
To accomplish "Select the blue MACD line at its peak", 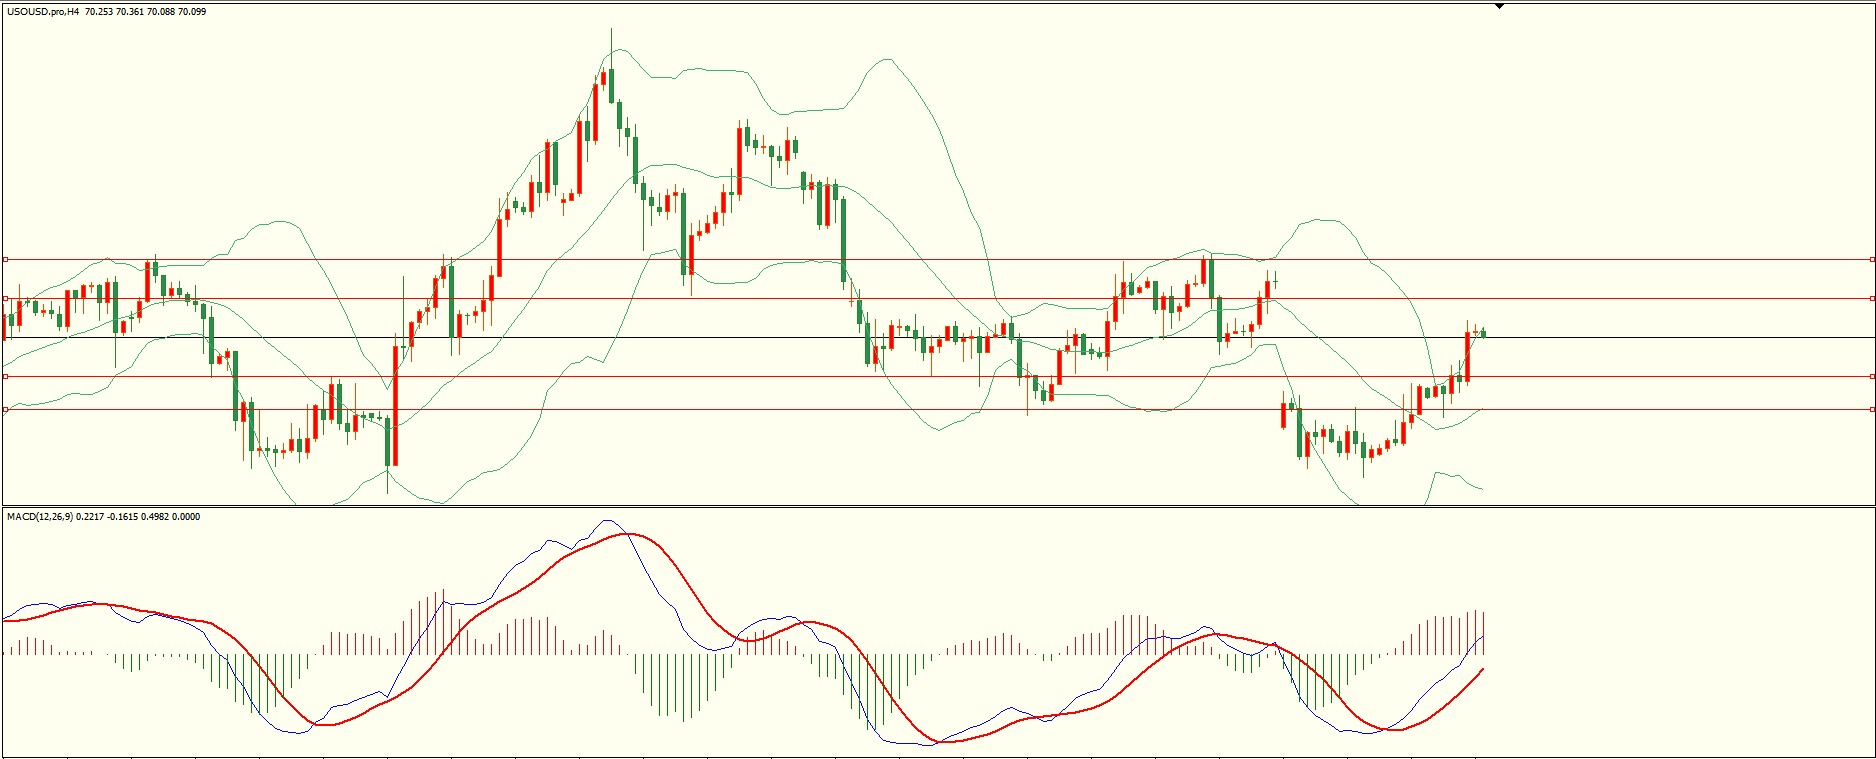I will pyautogui.click(x=607, y=520).
